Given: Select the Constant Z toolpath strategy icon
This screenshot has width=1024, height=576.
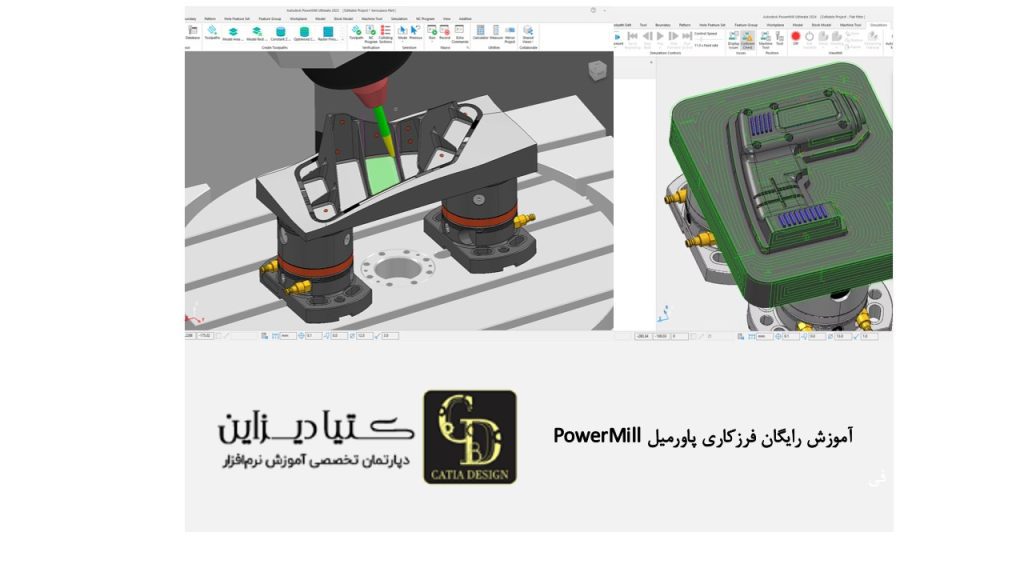Looking at the screenshot, I should click(280, 33).
